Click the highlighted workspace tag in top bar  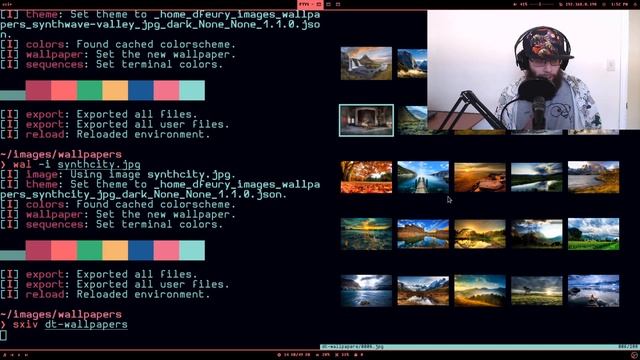click(x=310, y=4)
